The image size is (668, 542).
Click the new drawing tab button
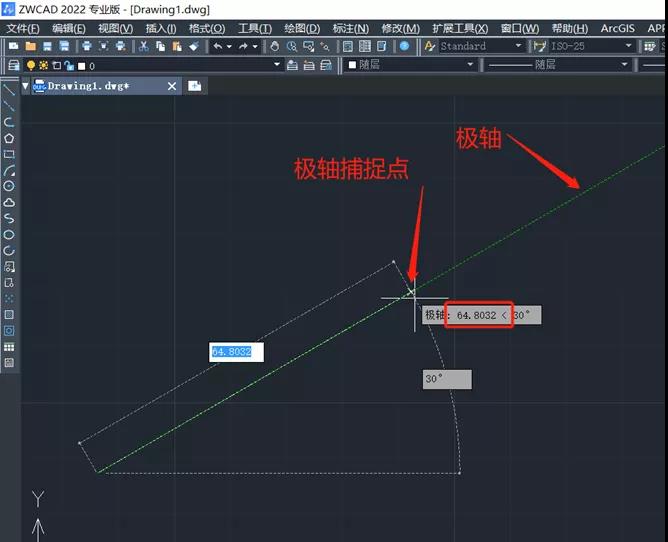pos(195,86)
